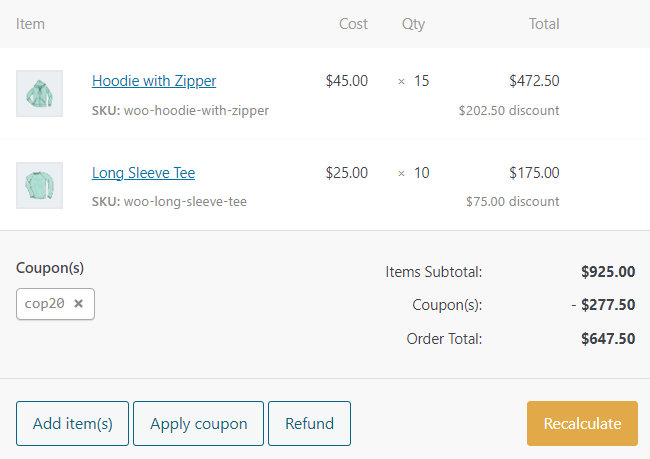This screenshot has width=650, height=459.
Task: Click the Hoodie with Zipper product thumbnail
Action: pos(39,94)
